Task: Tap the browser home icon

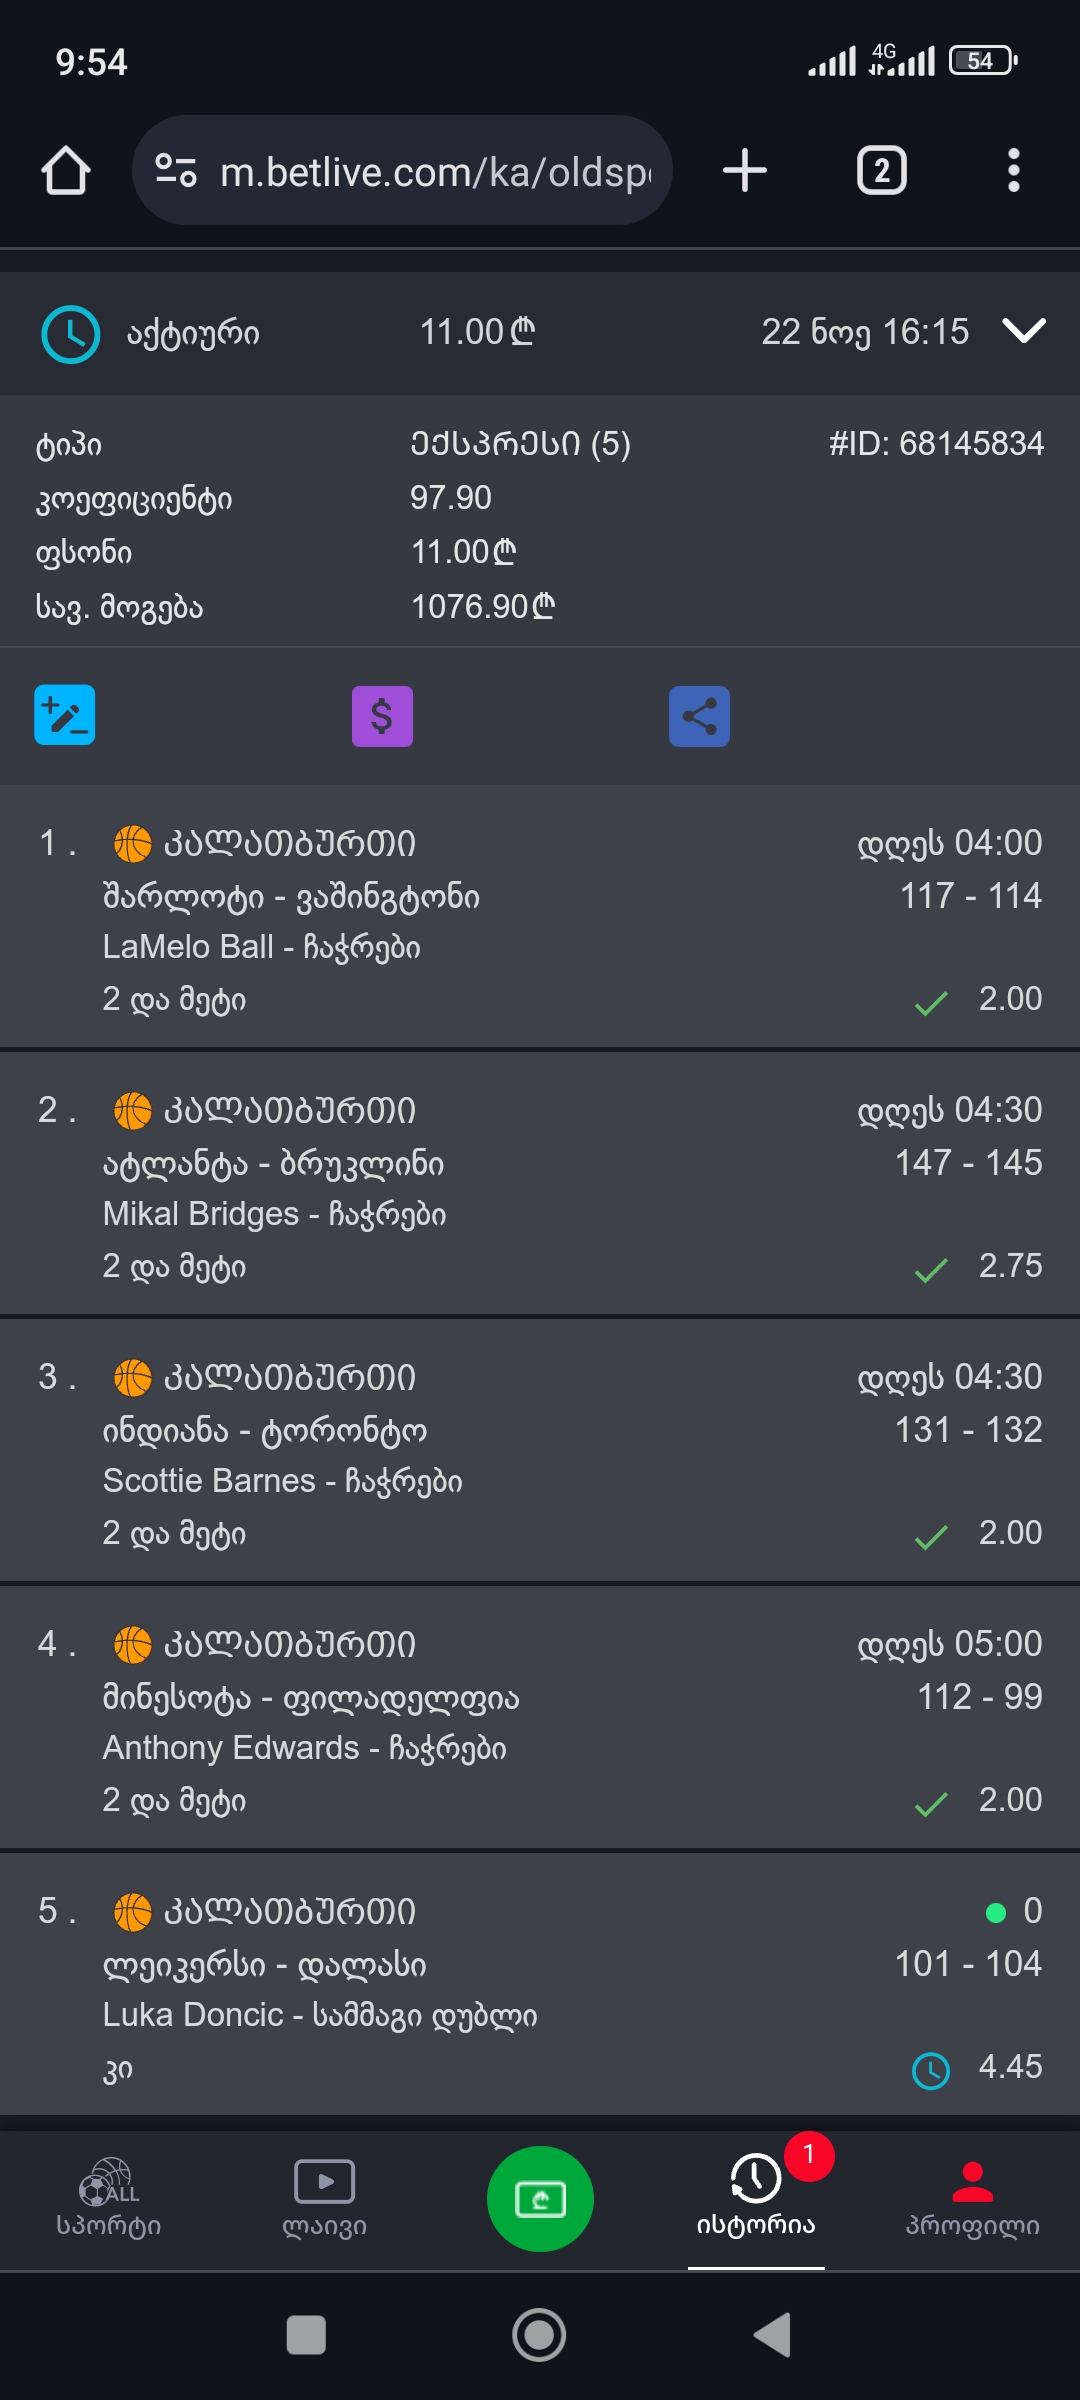Action: (x=66, y=171)
